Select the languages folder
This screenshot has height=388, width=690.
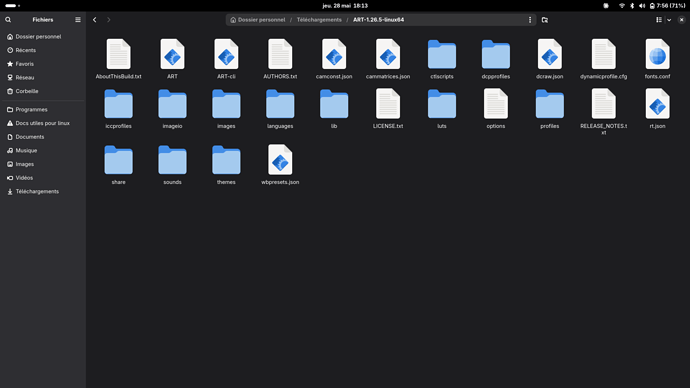pos(280,109)
